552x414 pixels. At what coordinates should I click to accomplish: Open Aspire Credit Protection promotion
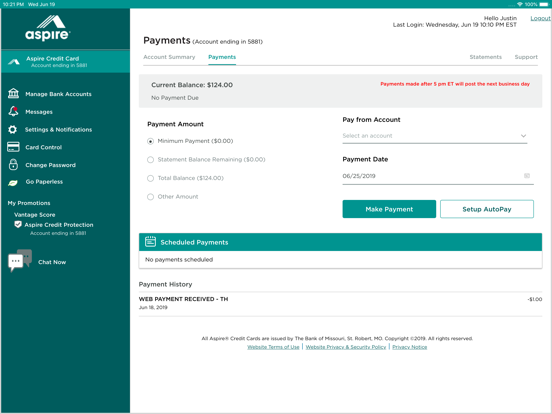pos(59,225)
